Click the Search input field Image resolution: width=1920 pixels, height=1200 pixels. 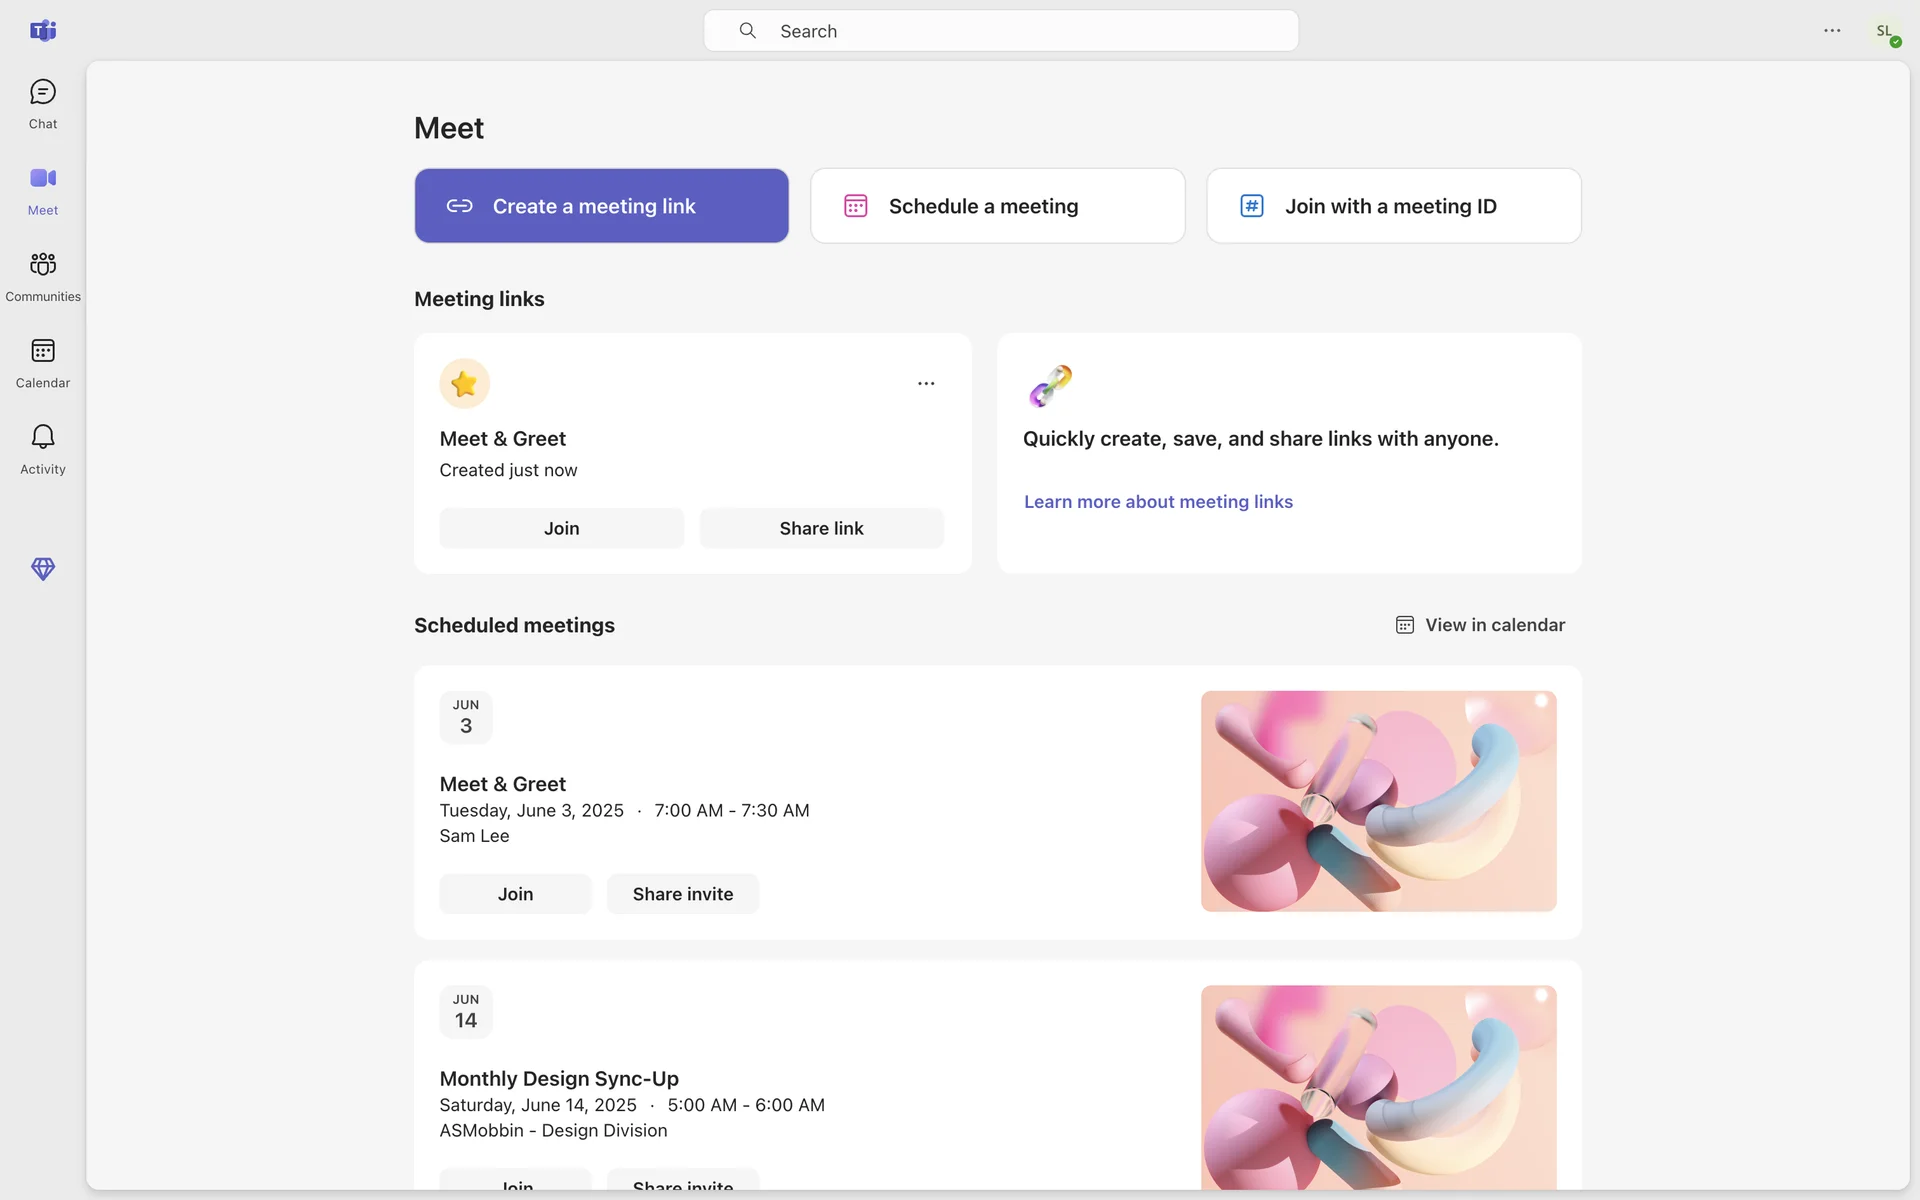[1000, 31]
